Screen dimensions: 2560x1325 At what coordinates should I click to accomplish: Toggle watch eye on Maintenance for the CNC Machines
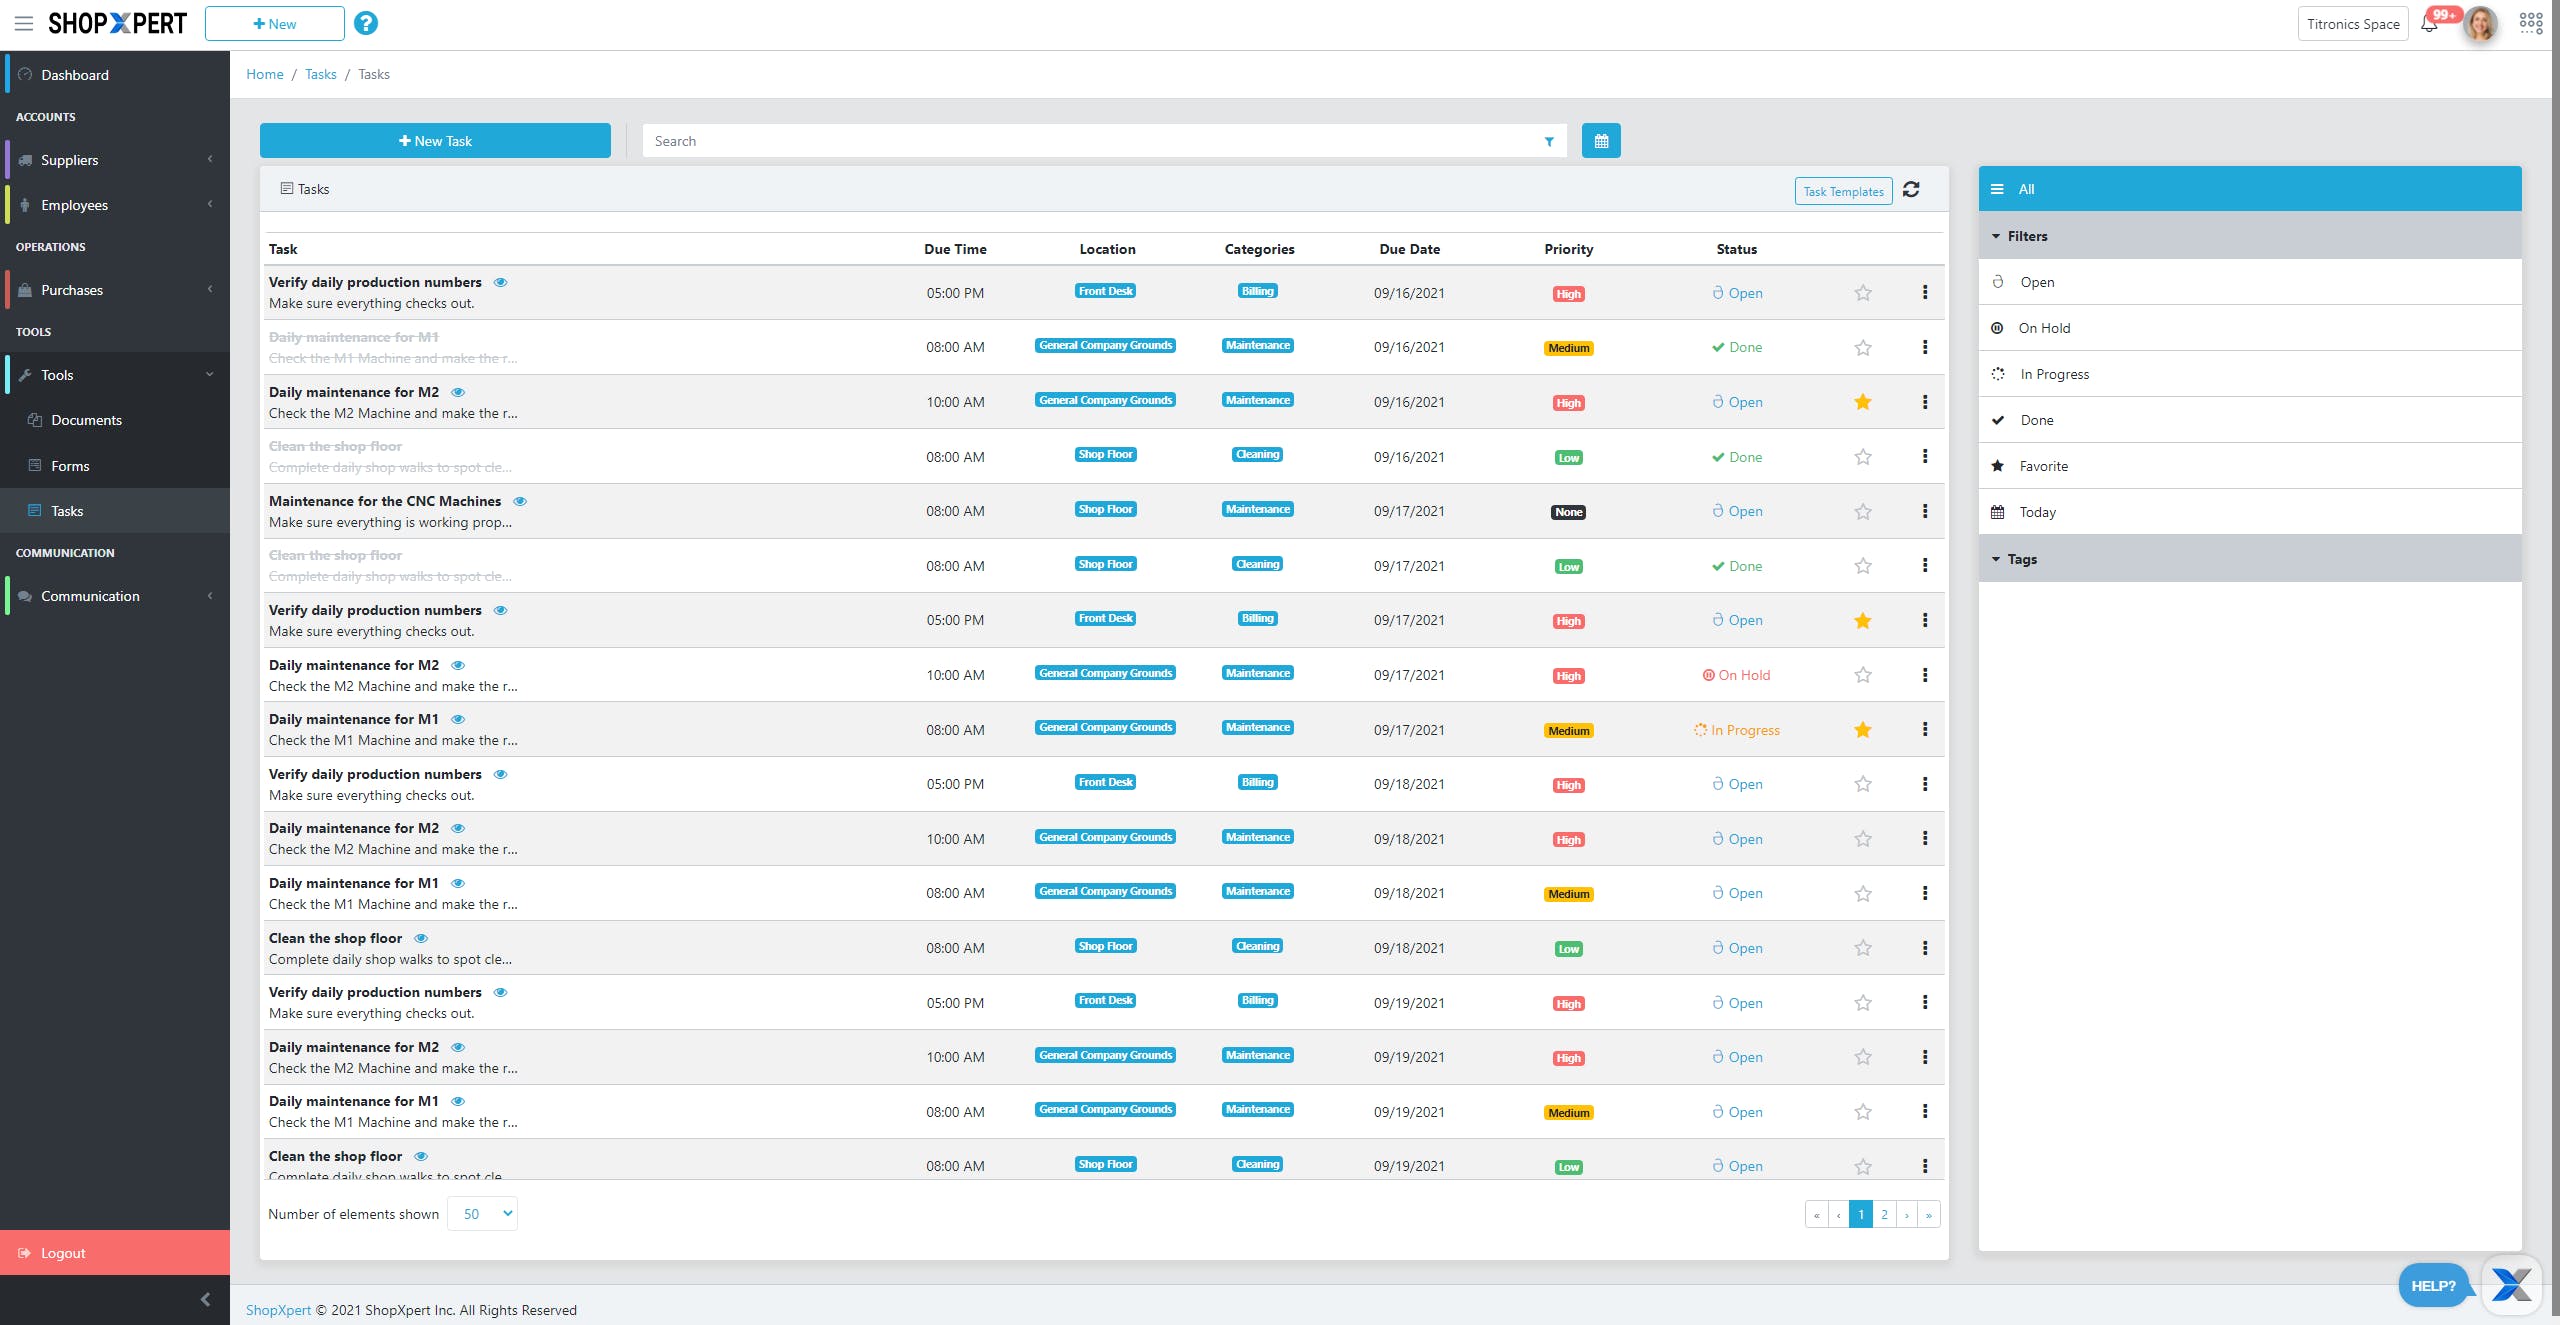[x=520, y=501]
